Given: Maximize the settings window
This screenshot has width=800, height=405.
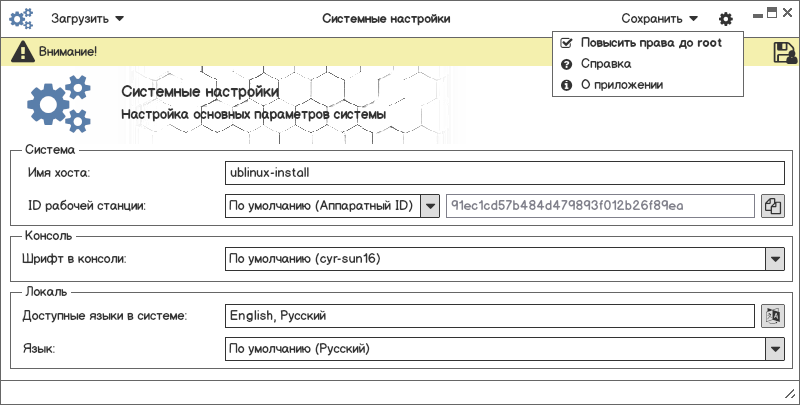Looking at the screenshot, I should 772,13.
